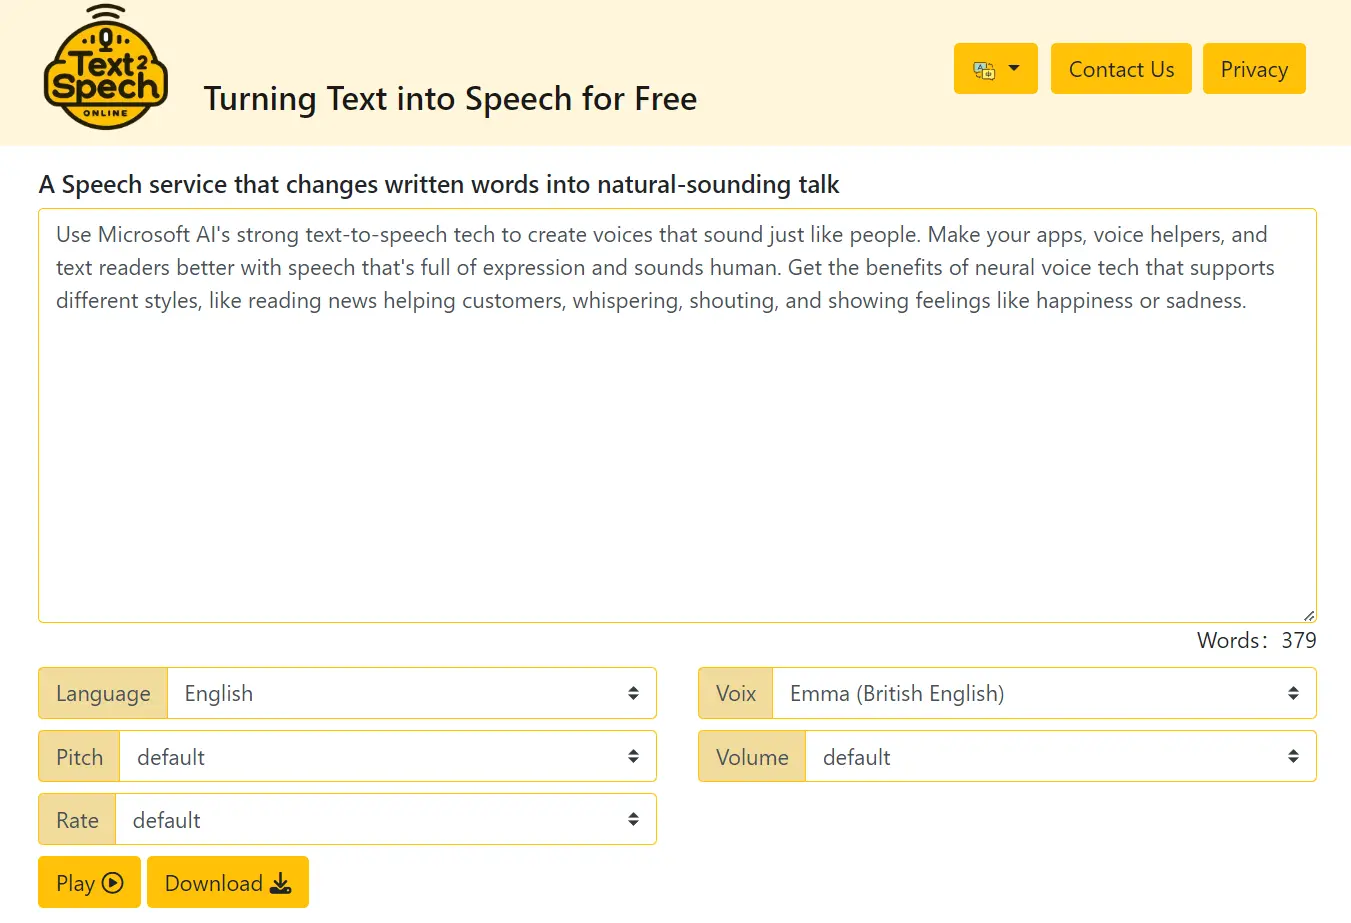Image resolution: width=1351 pixels, height=923 pixels.
Task: Click the textarea resize grip at bottom-right corner
Action: pos(1308,613)
